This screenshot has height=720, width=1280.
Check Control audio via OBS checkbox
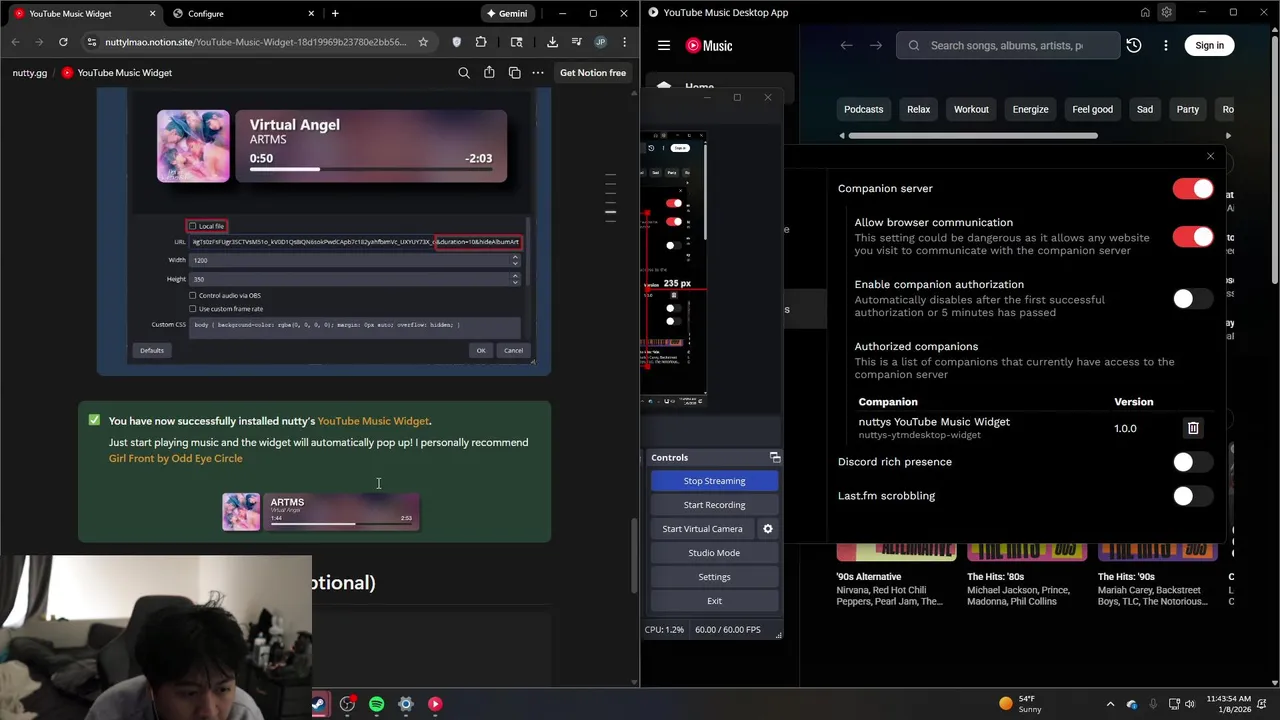[193, 295]
